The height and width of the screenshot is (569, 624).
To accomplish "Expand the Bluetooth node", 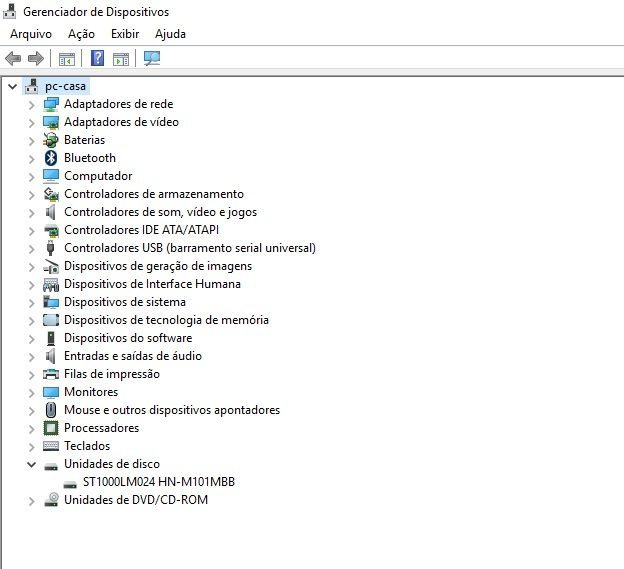I will (31, 159).
